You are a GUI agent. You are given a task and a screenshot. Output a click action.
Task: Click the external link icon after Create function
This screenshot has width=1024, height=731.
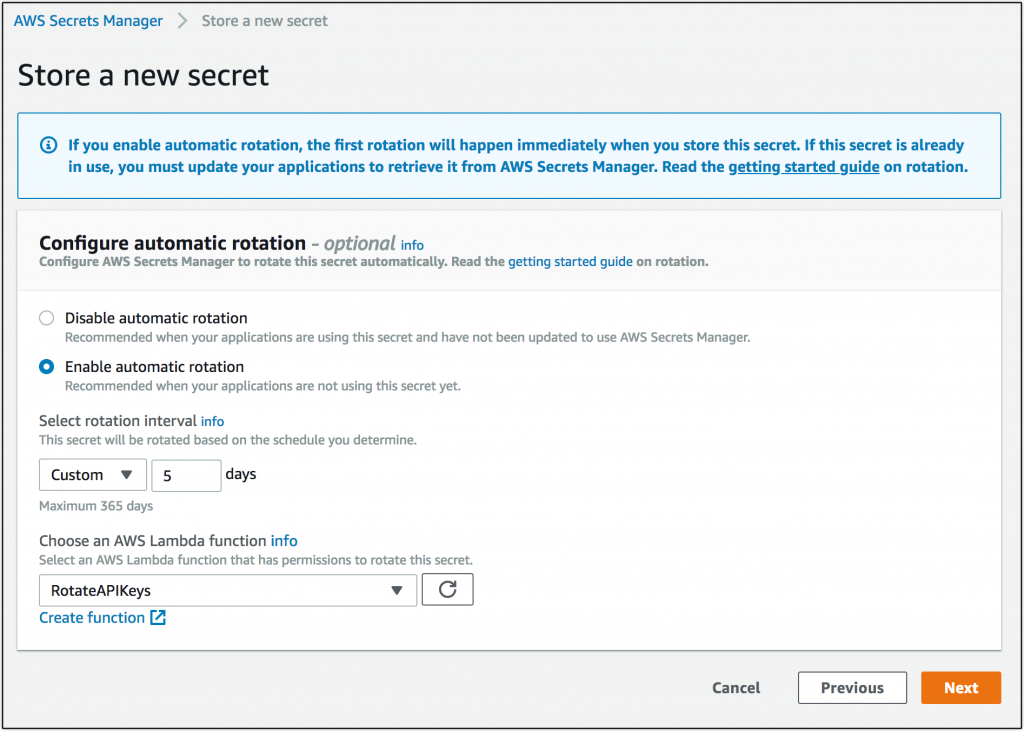point(159,617)
